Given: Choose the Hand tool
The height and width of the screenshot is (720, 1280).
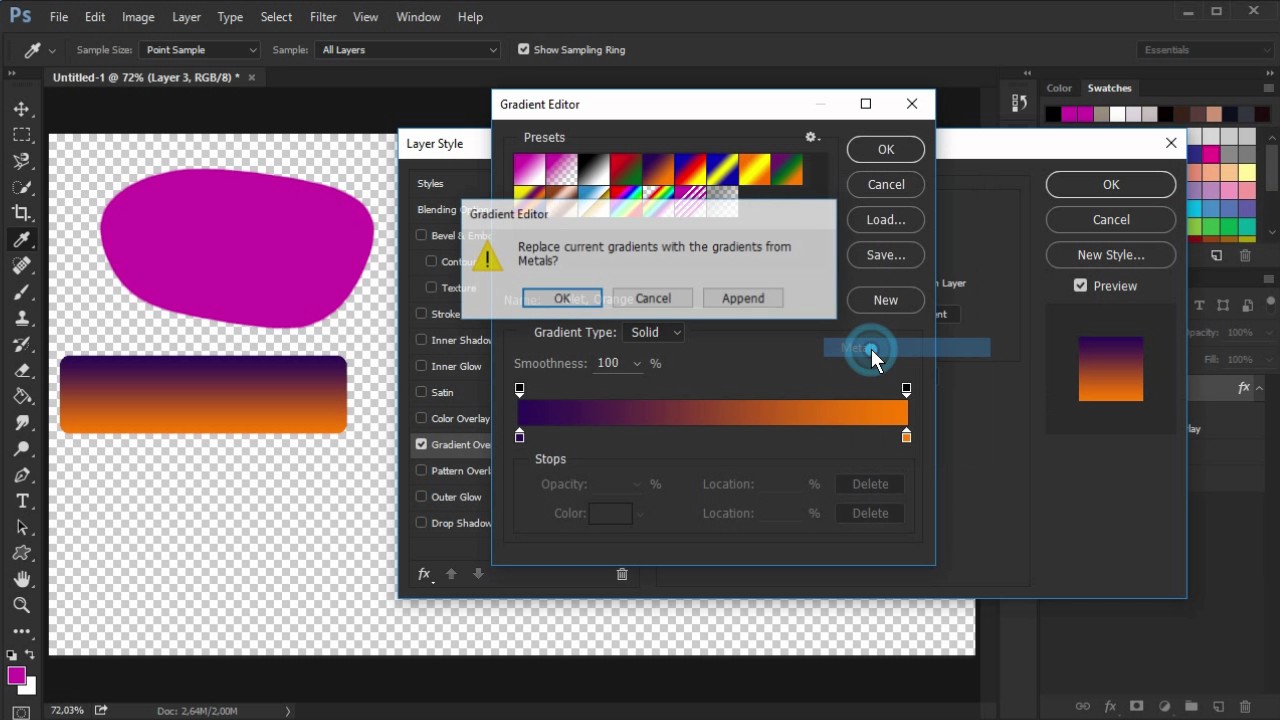Looking at the screenshot, I should click(21, 579).
